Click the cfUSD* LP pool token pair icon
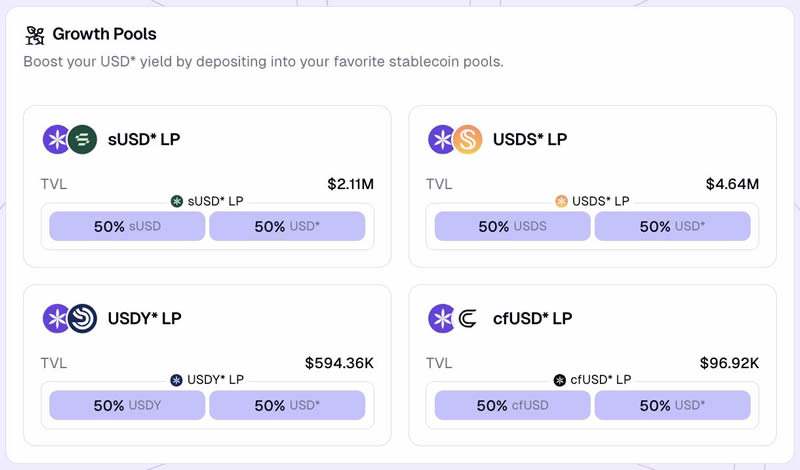 coord(455,318)
